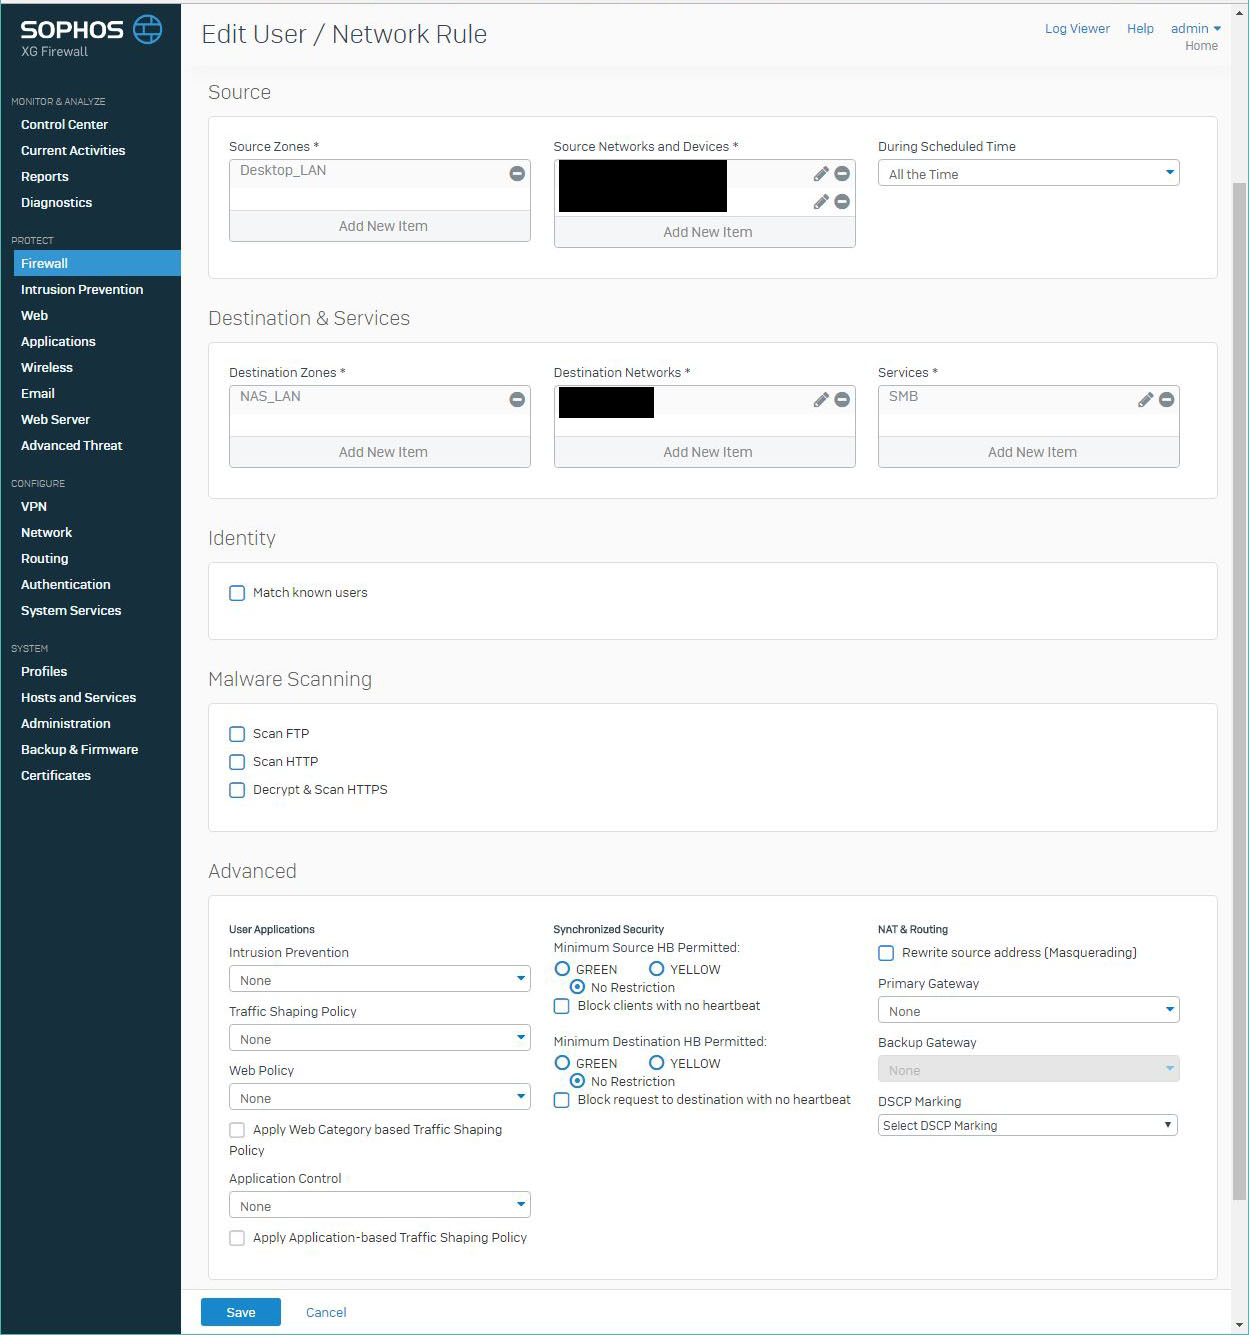Add New Item to Services
Image resolution: width=1249 pixels, height=1335 pixels.
click(x=1029, y=452)
